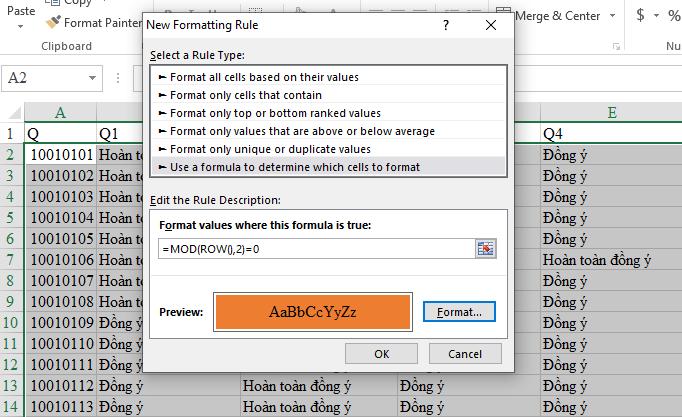
Task: Select 'Format only cells that contain' rule
Action: (x=245, y=95)
